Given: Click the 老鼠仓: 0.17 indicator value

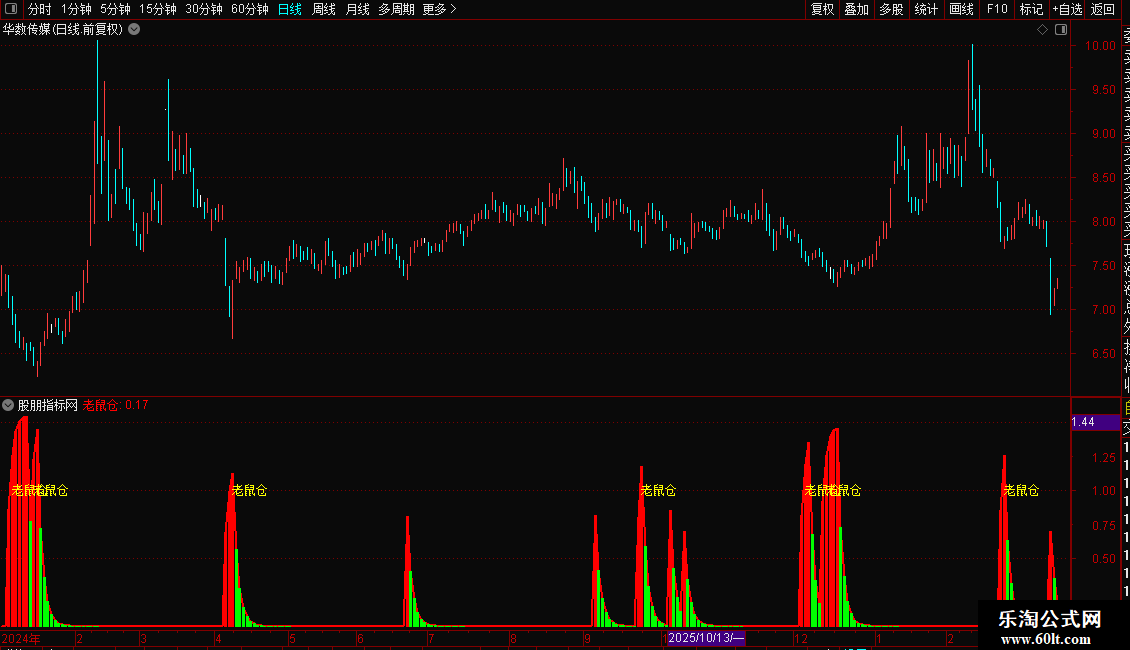Looking at the screenshot, I should tap(115, 406).
